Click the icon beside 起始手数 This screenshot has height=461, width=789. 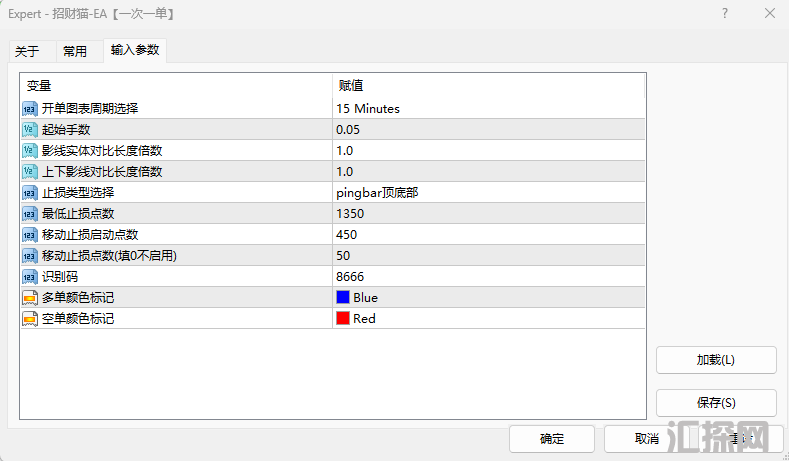[30, 129]
